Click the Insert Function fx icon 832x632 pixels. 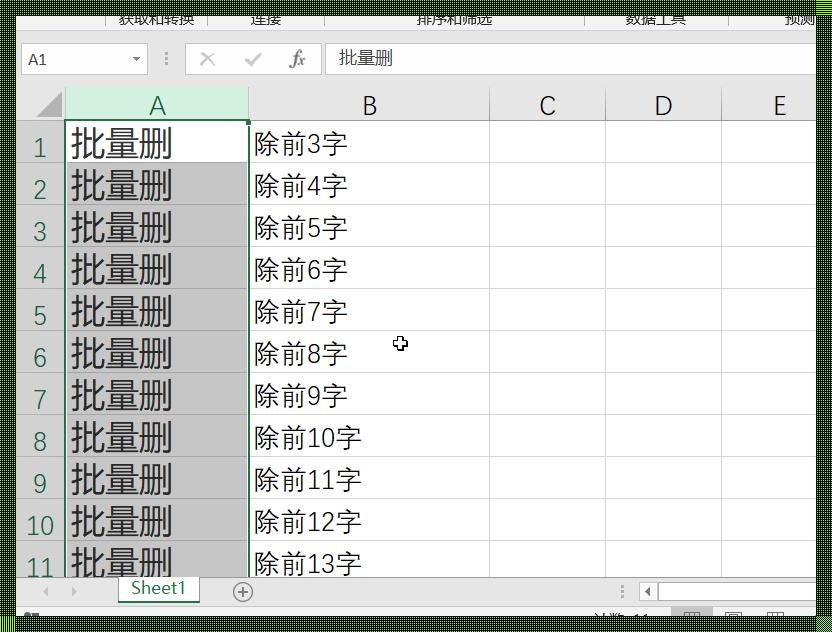pos(297,59)
